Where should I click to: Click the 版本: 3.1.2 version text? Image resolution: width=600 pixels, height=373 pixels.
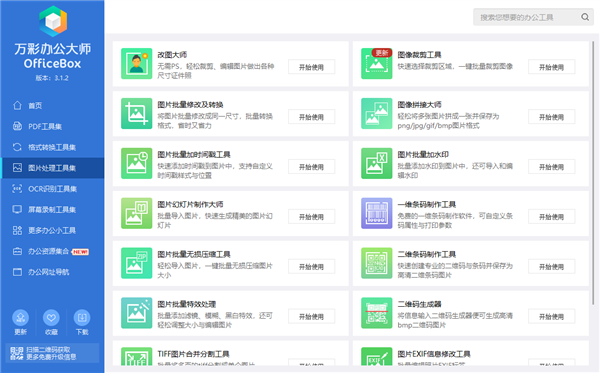click(52, 78)
